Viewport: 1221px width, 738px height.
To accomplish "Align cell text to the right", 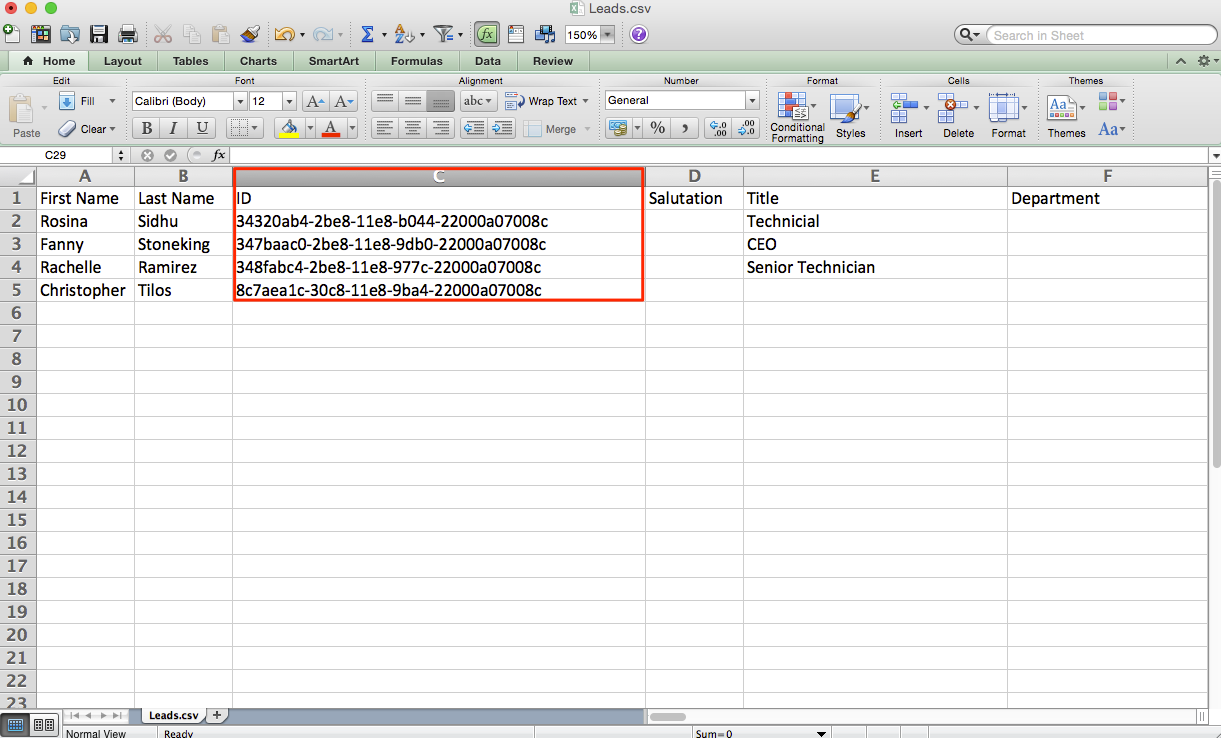I will coord(441,128).
